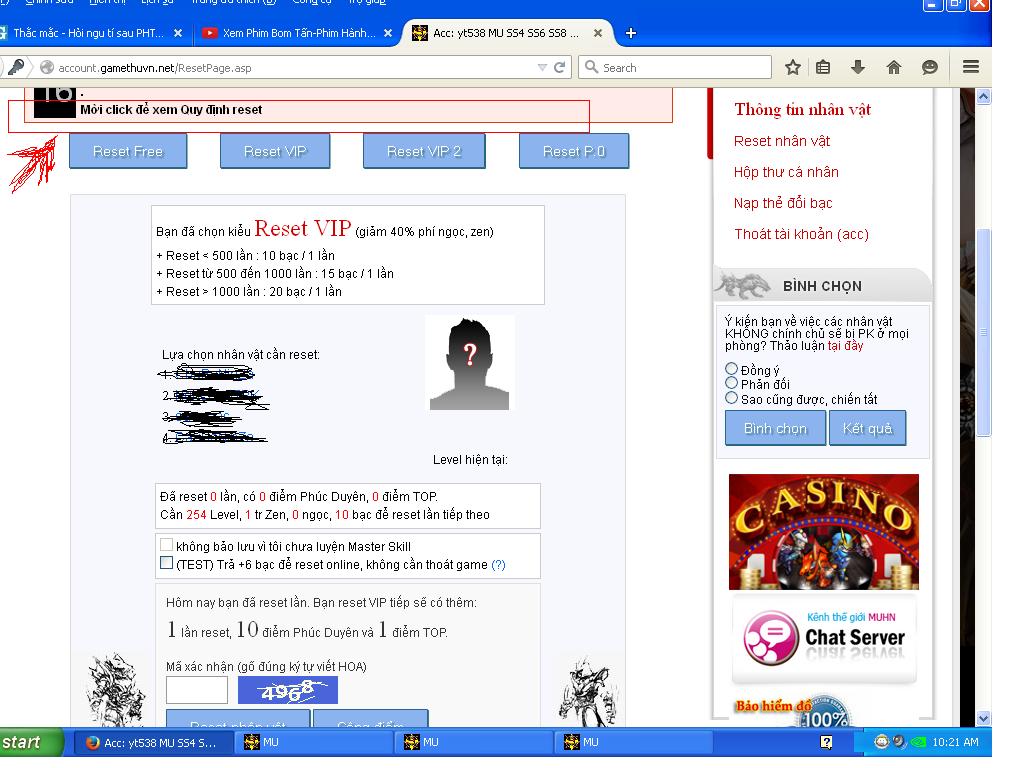Click the chat smiley toolbar icon
The height and width of the screenshot is (768, 1024).
tap(929, 67)
